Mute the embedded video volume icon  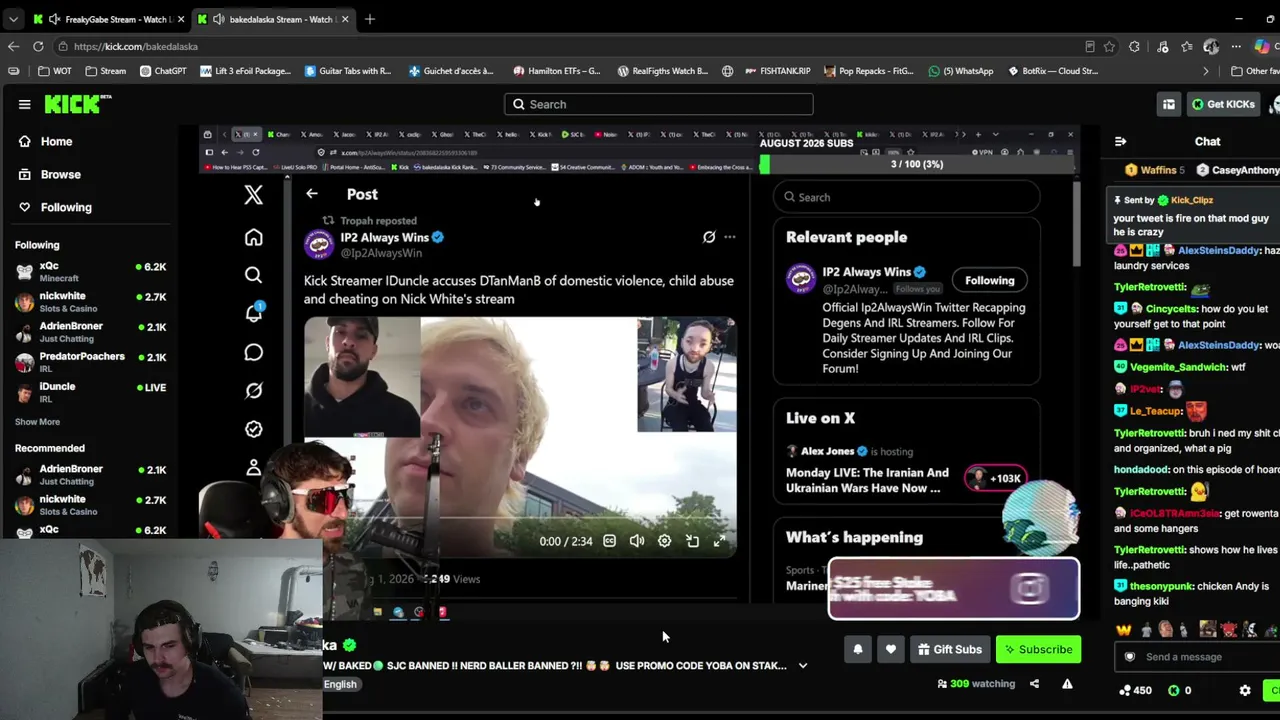[637, 541]
